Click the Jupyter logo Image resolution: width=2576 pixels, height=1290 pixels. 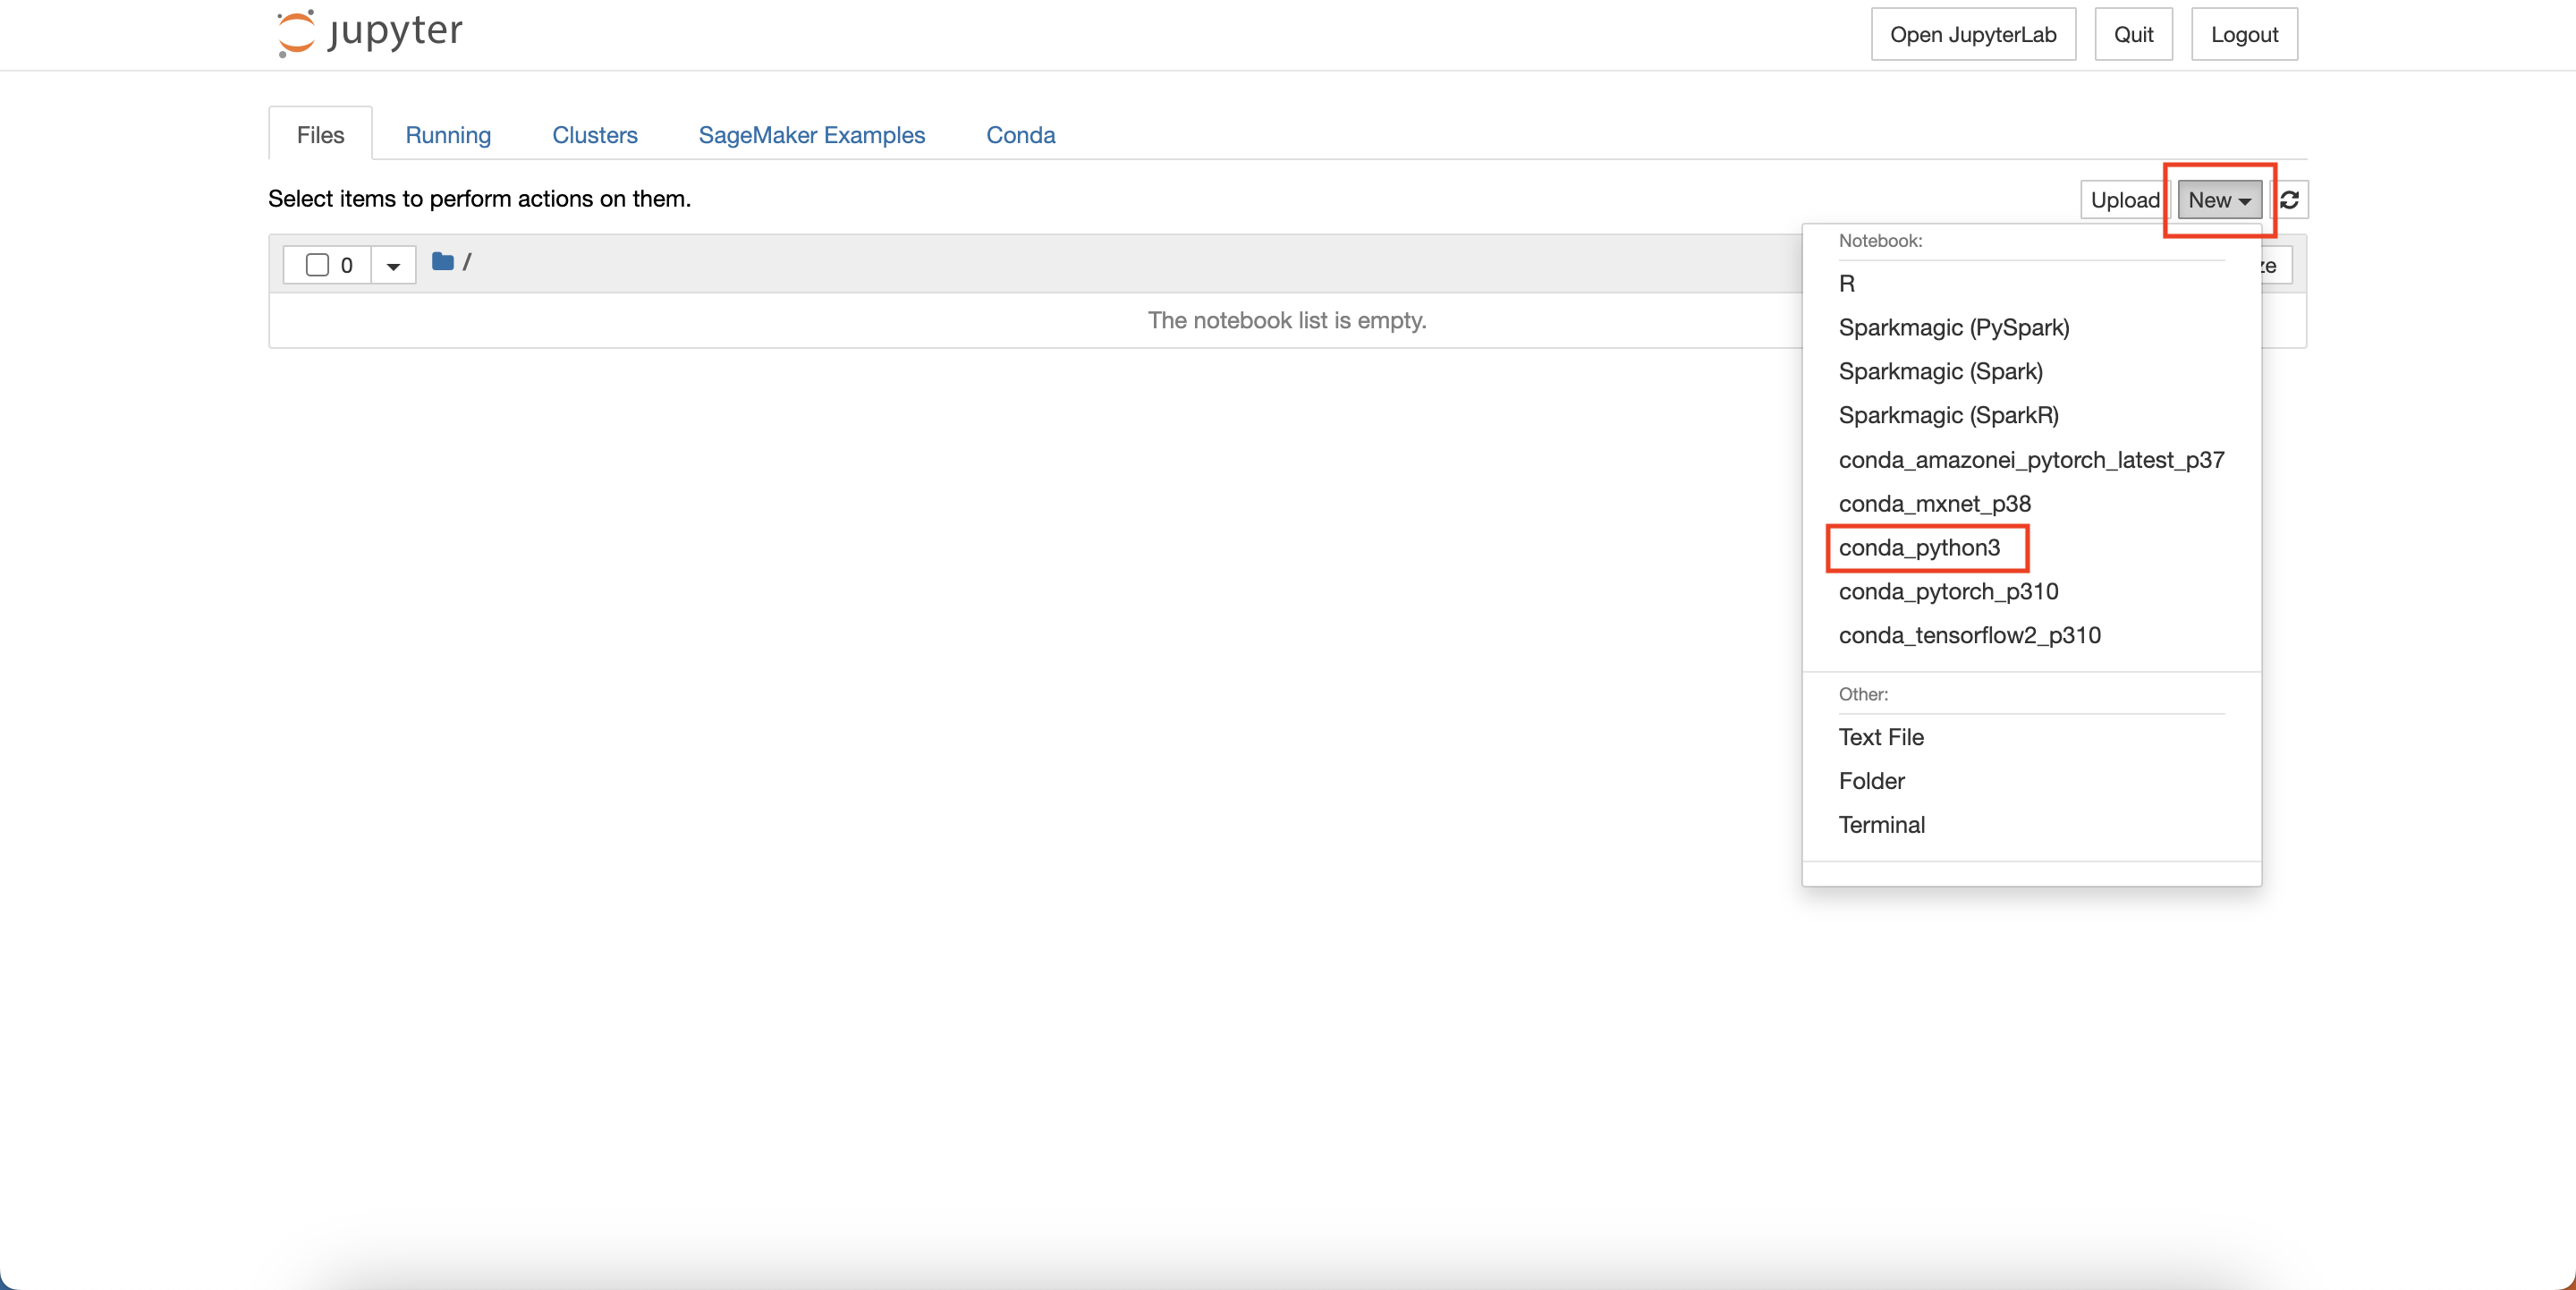click(369, 33)
